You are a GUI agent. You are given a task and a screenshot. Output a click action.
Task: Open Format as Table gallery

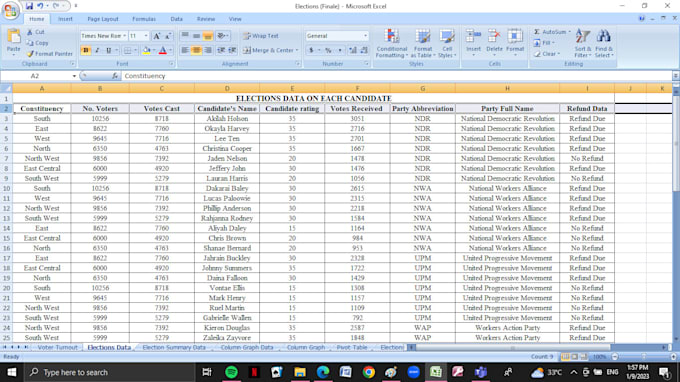tap(423, 43)
